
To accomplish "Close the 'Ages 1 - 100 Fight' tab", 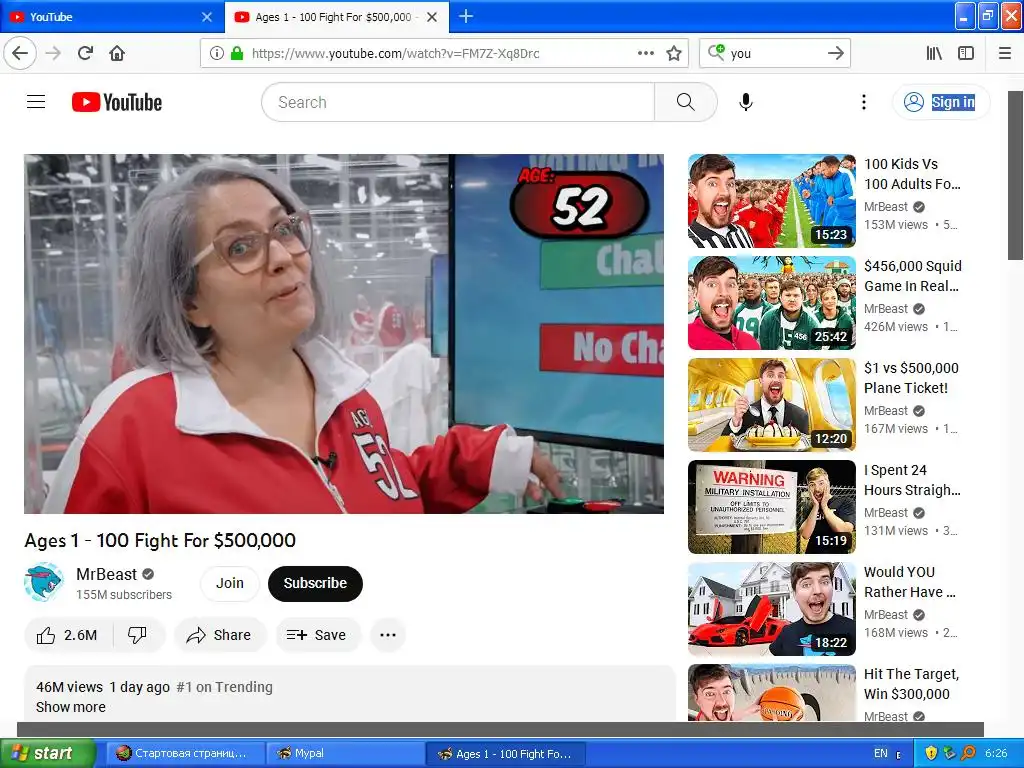I will [432, 17].
